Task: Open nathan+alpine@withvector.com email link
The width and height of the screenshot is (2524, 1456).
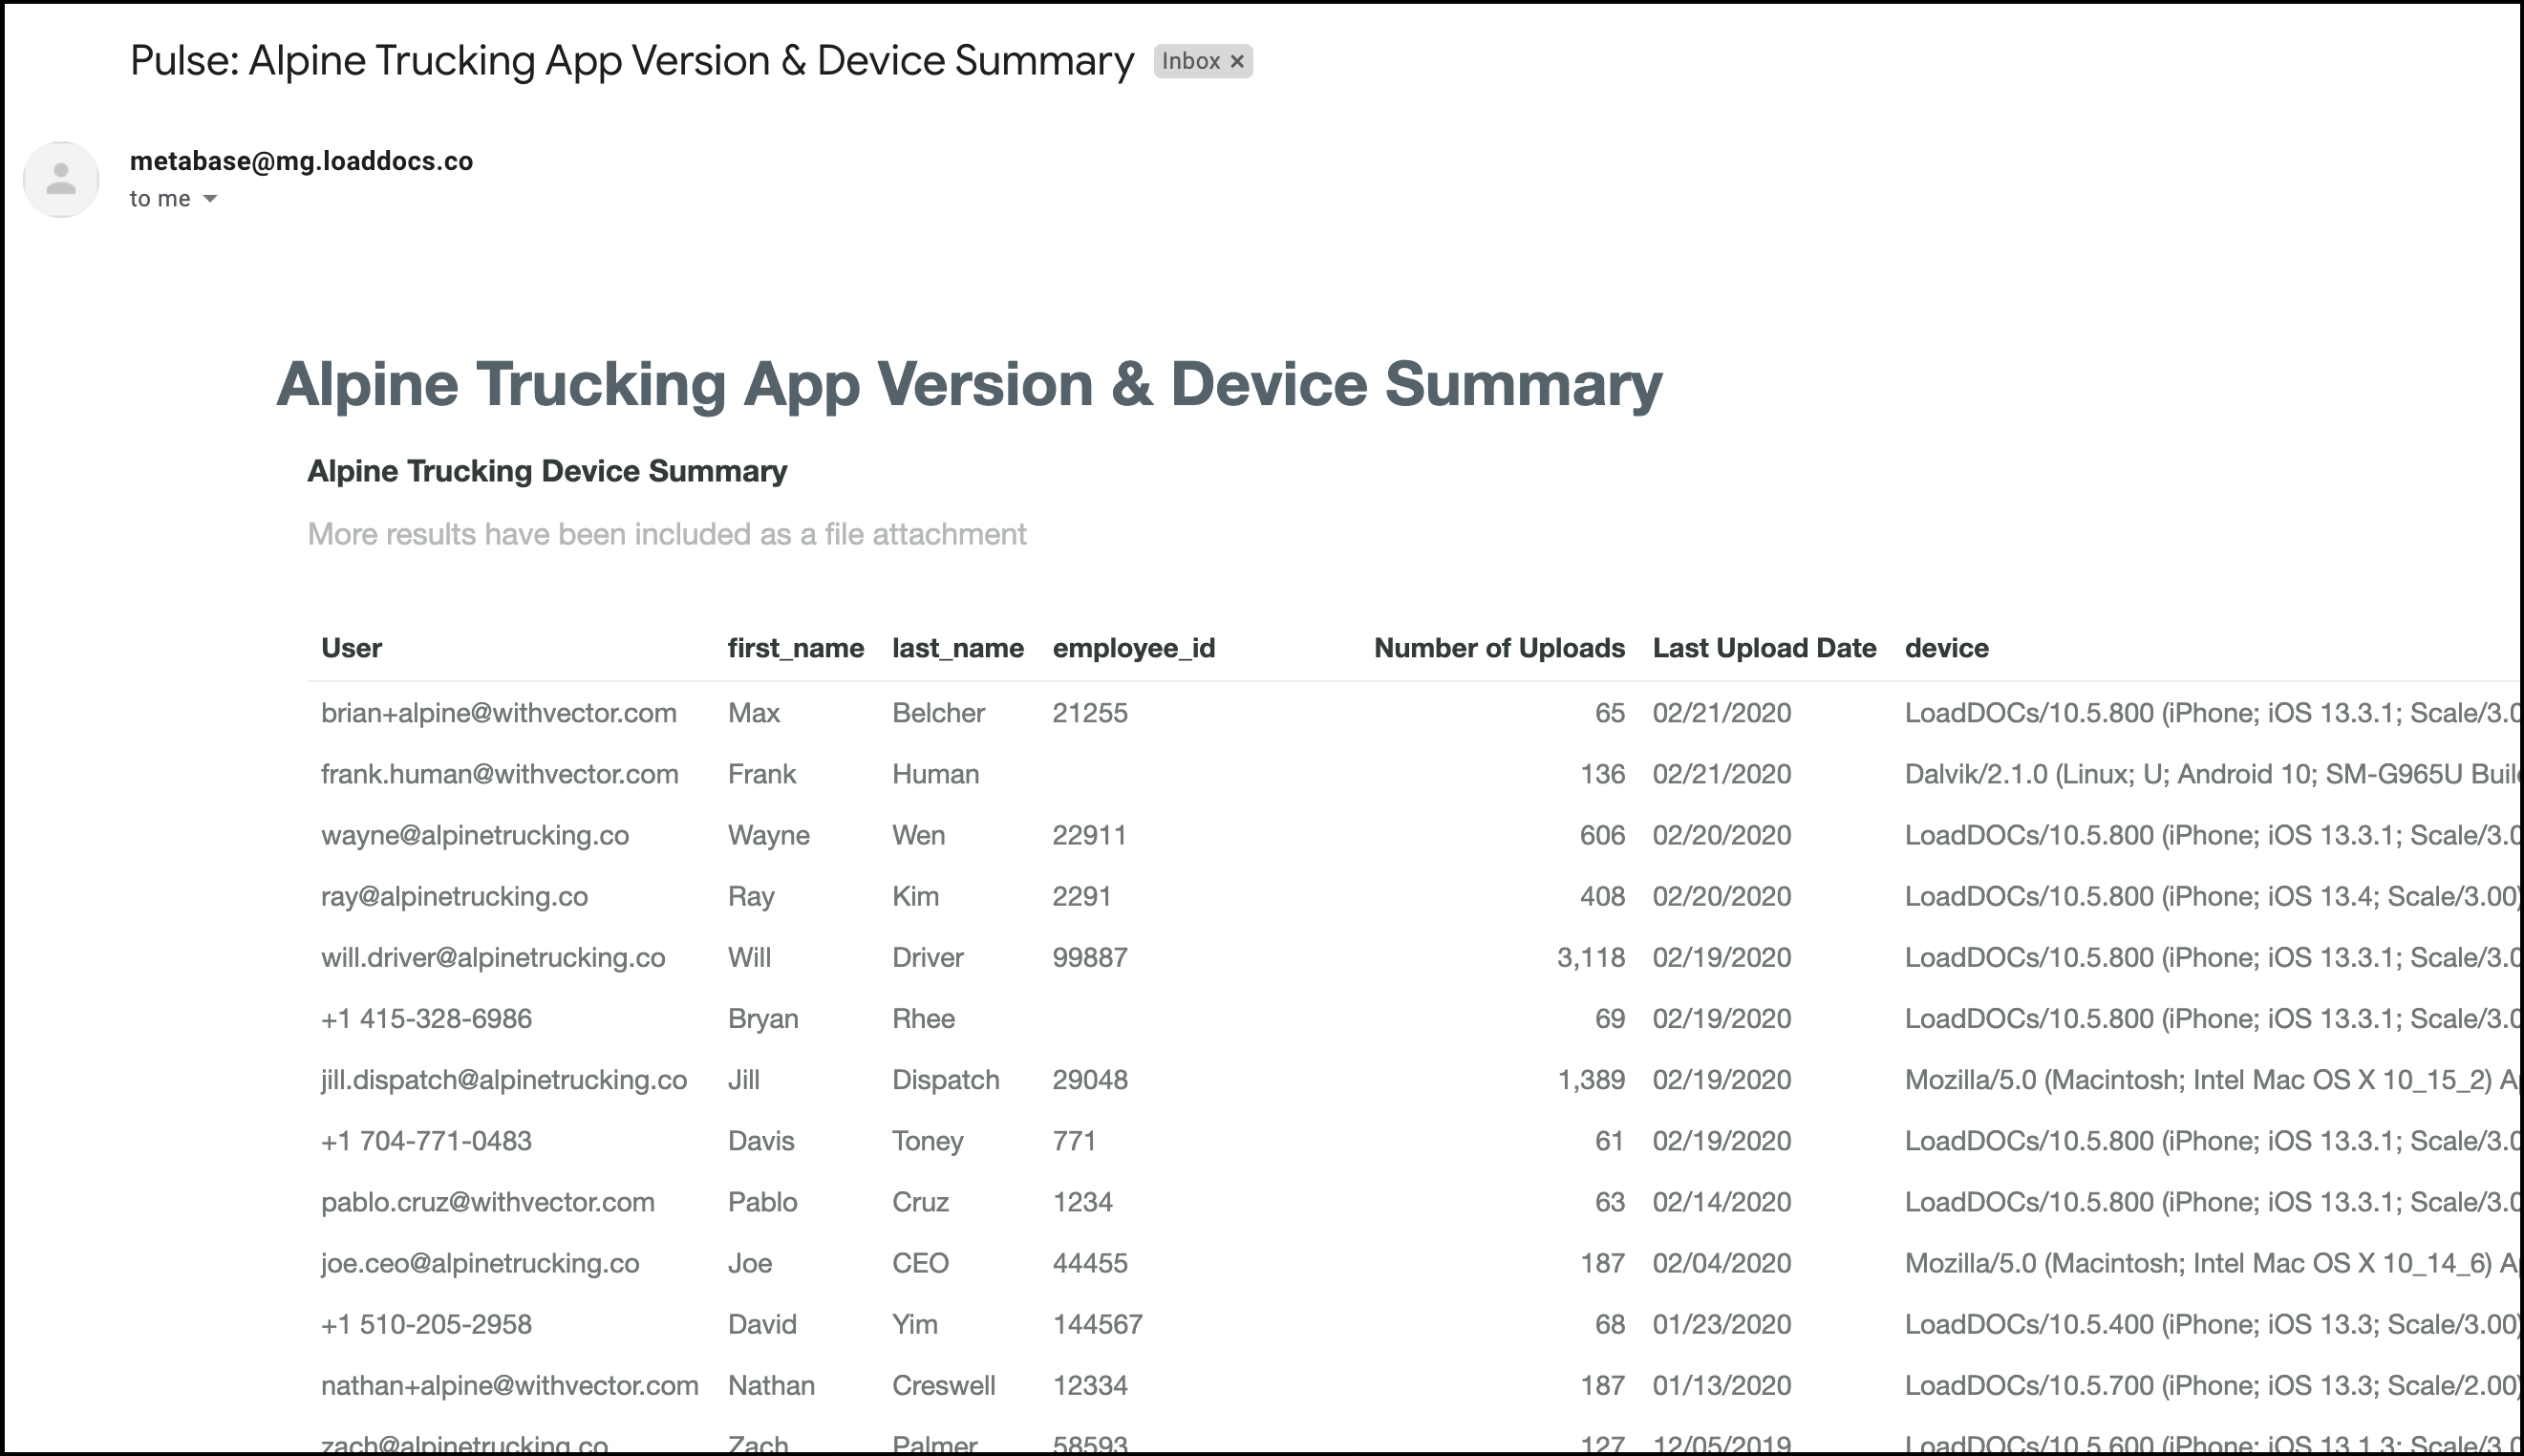Action: click(x=510, y=1385)
